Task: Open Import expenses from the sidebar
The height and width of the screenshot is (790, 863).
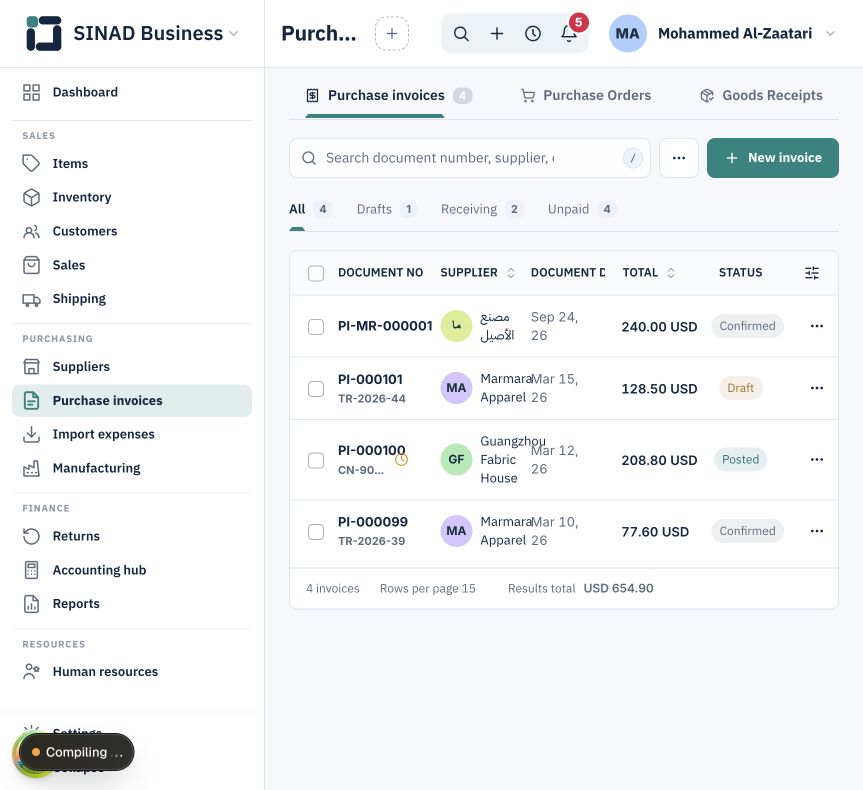Action: click(132, 434)
